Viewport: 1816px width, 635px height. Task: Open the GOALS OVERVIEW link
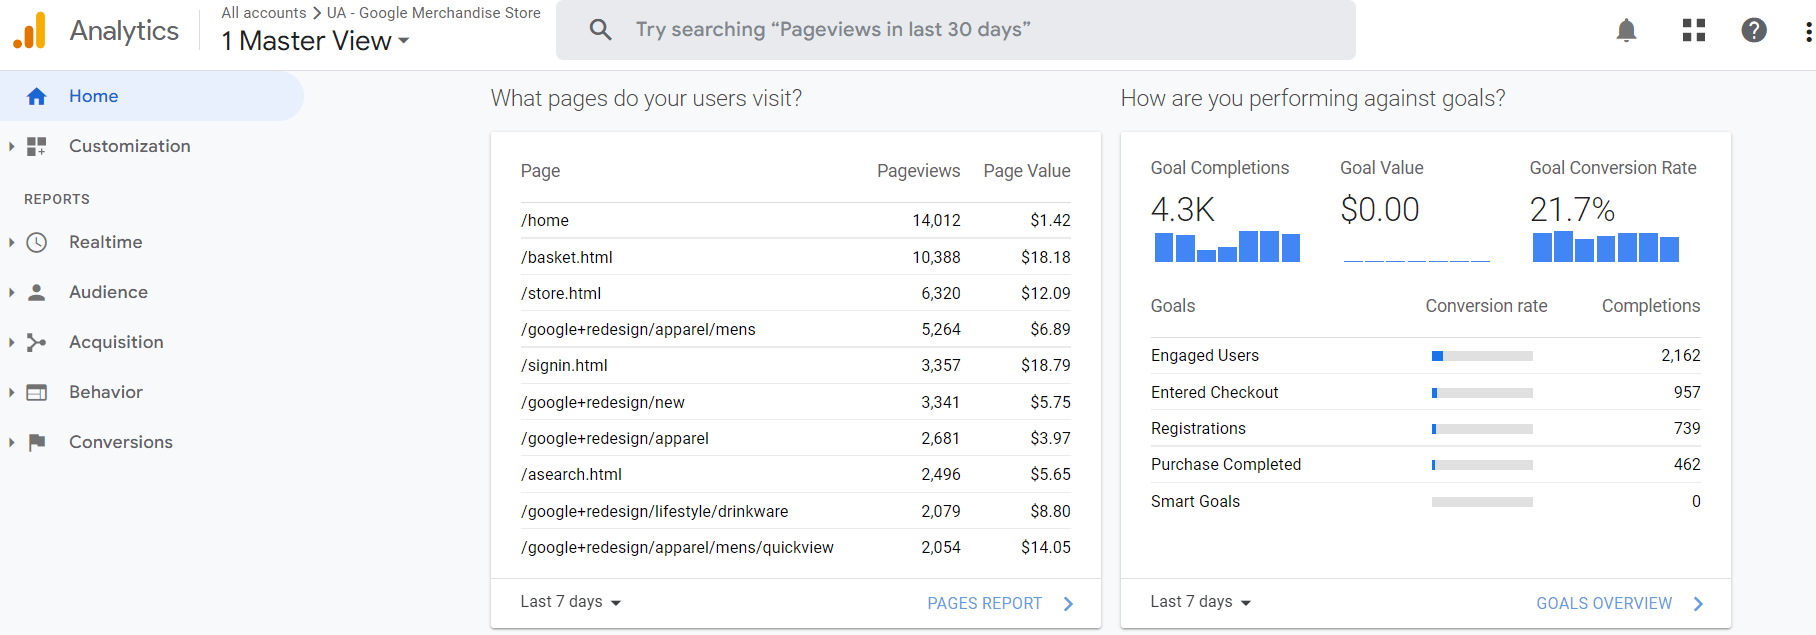pyautogui.click(x=1604, y=604)
